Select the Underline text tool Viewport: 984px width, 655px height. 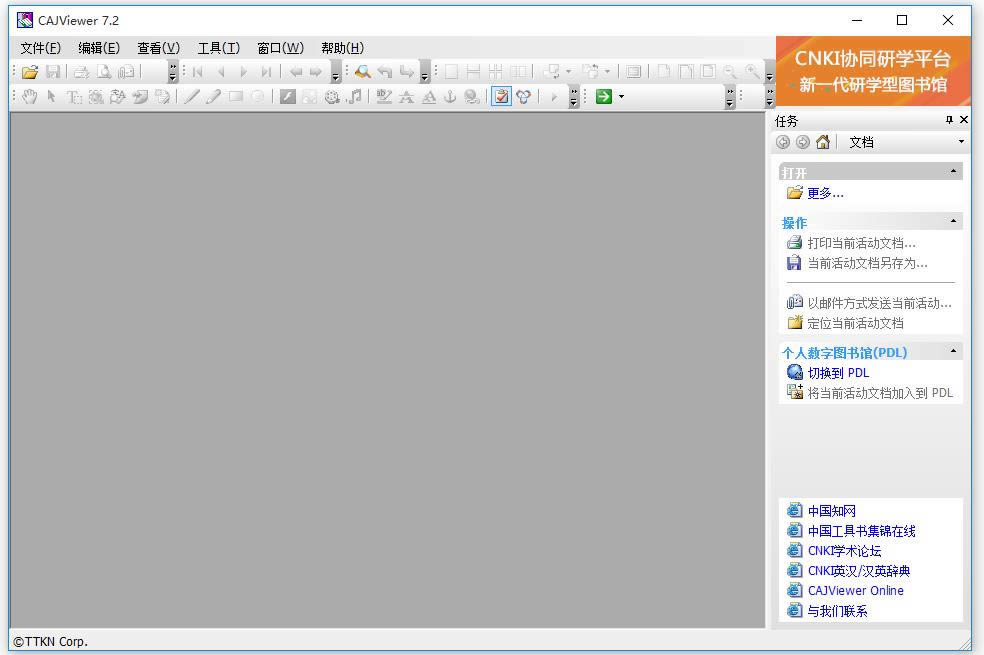coord(429,97)
